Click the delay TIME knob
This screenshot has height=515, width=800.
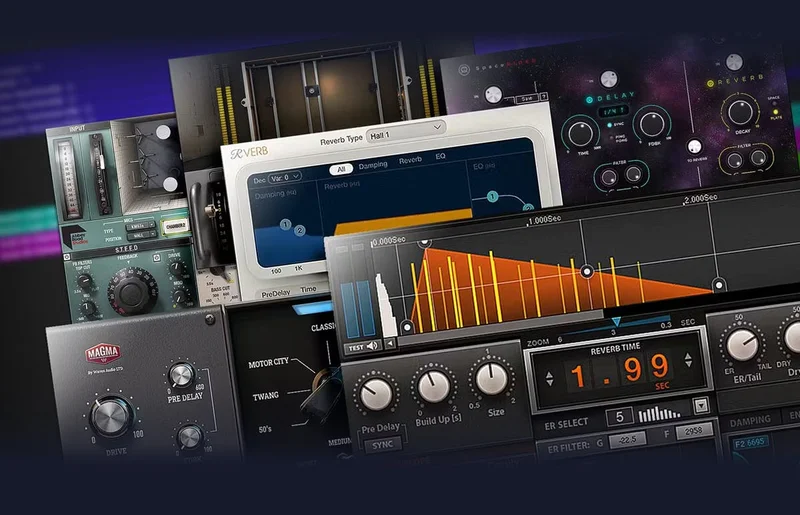(580, 134)
